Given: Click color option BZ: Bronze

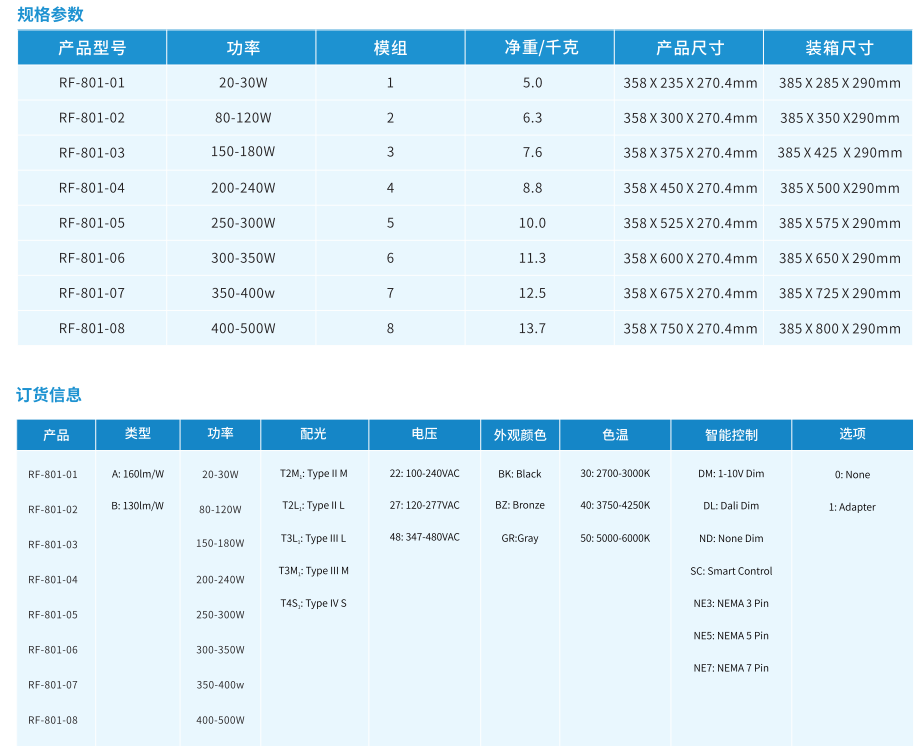Looking at the screenshot, I should 520,505.
